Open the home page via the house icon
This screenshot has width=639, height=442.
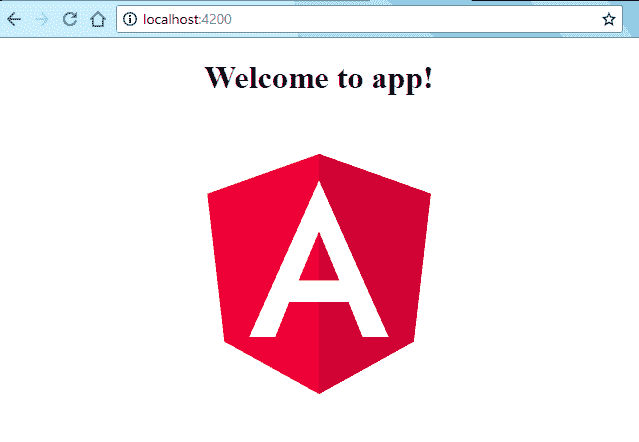tap(98, 19)
